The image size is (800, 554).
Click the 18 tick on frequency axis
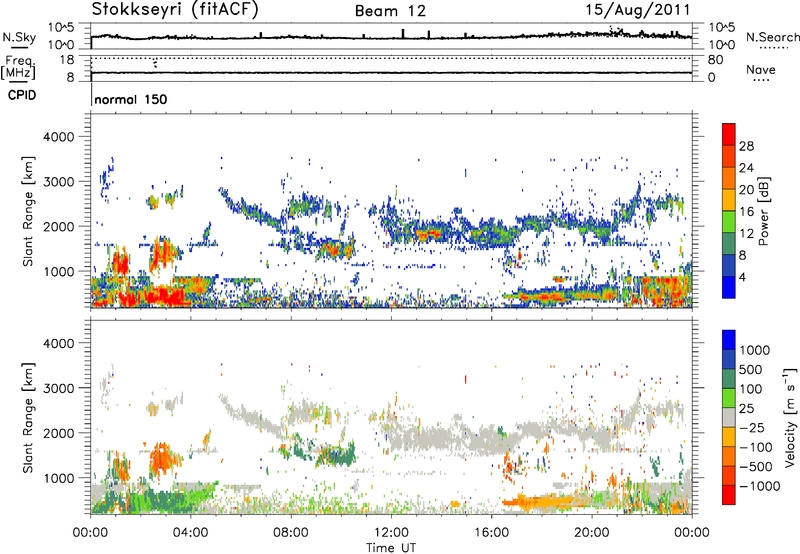67,60
